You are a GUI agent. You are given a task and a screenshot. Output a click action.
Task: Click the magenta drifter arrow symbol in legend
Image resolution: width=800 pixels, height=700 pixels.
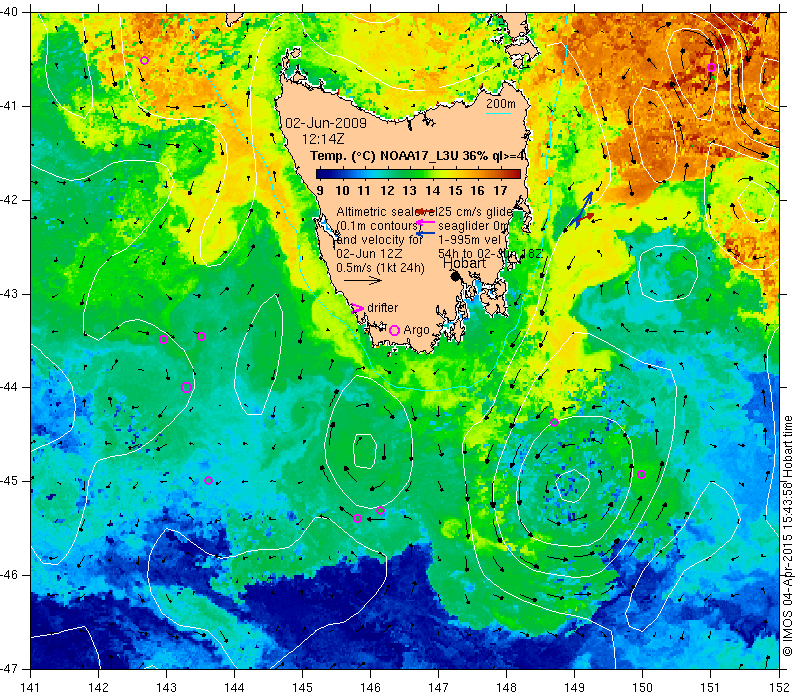point(358,308)
